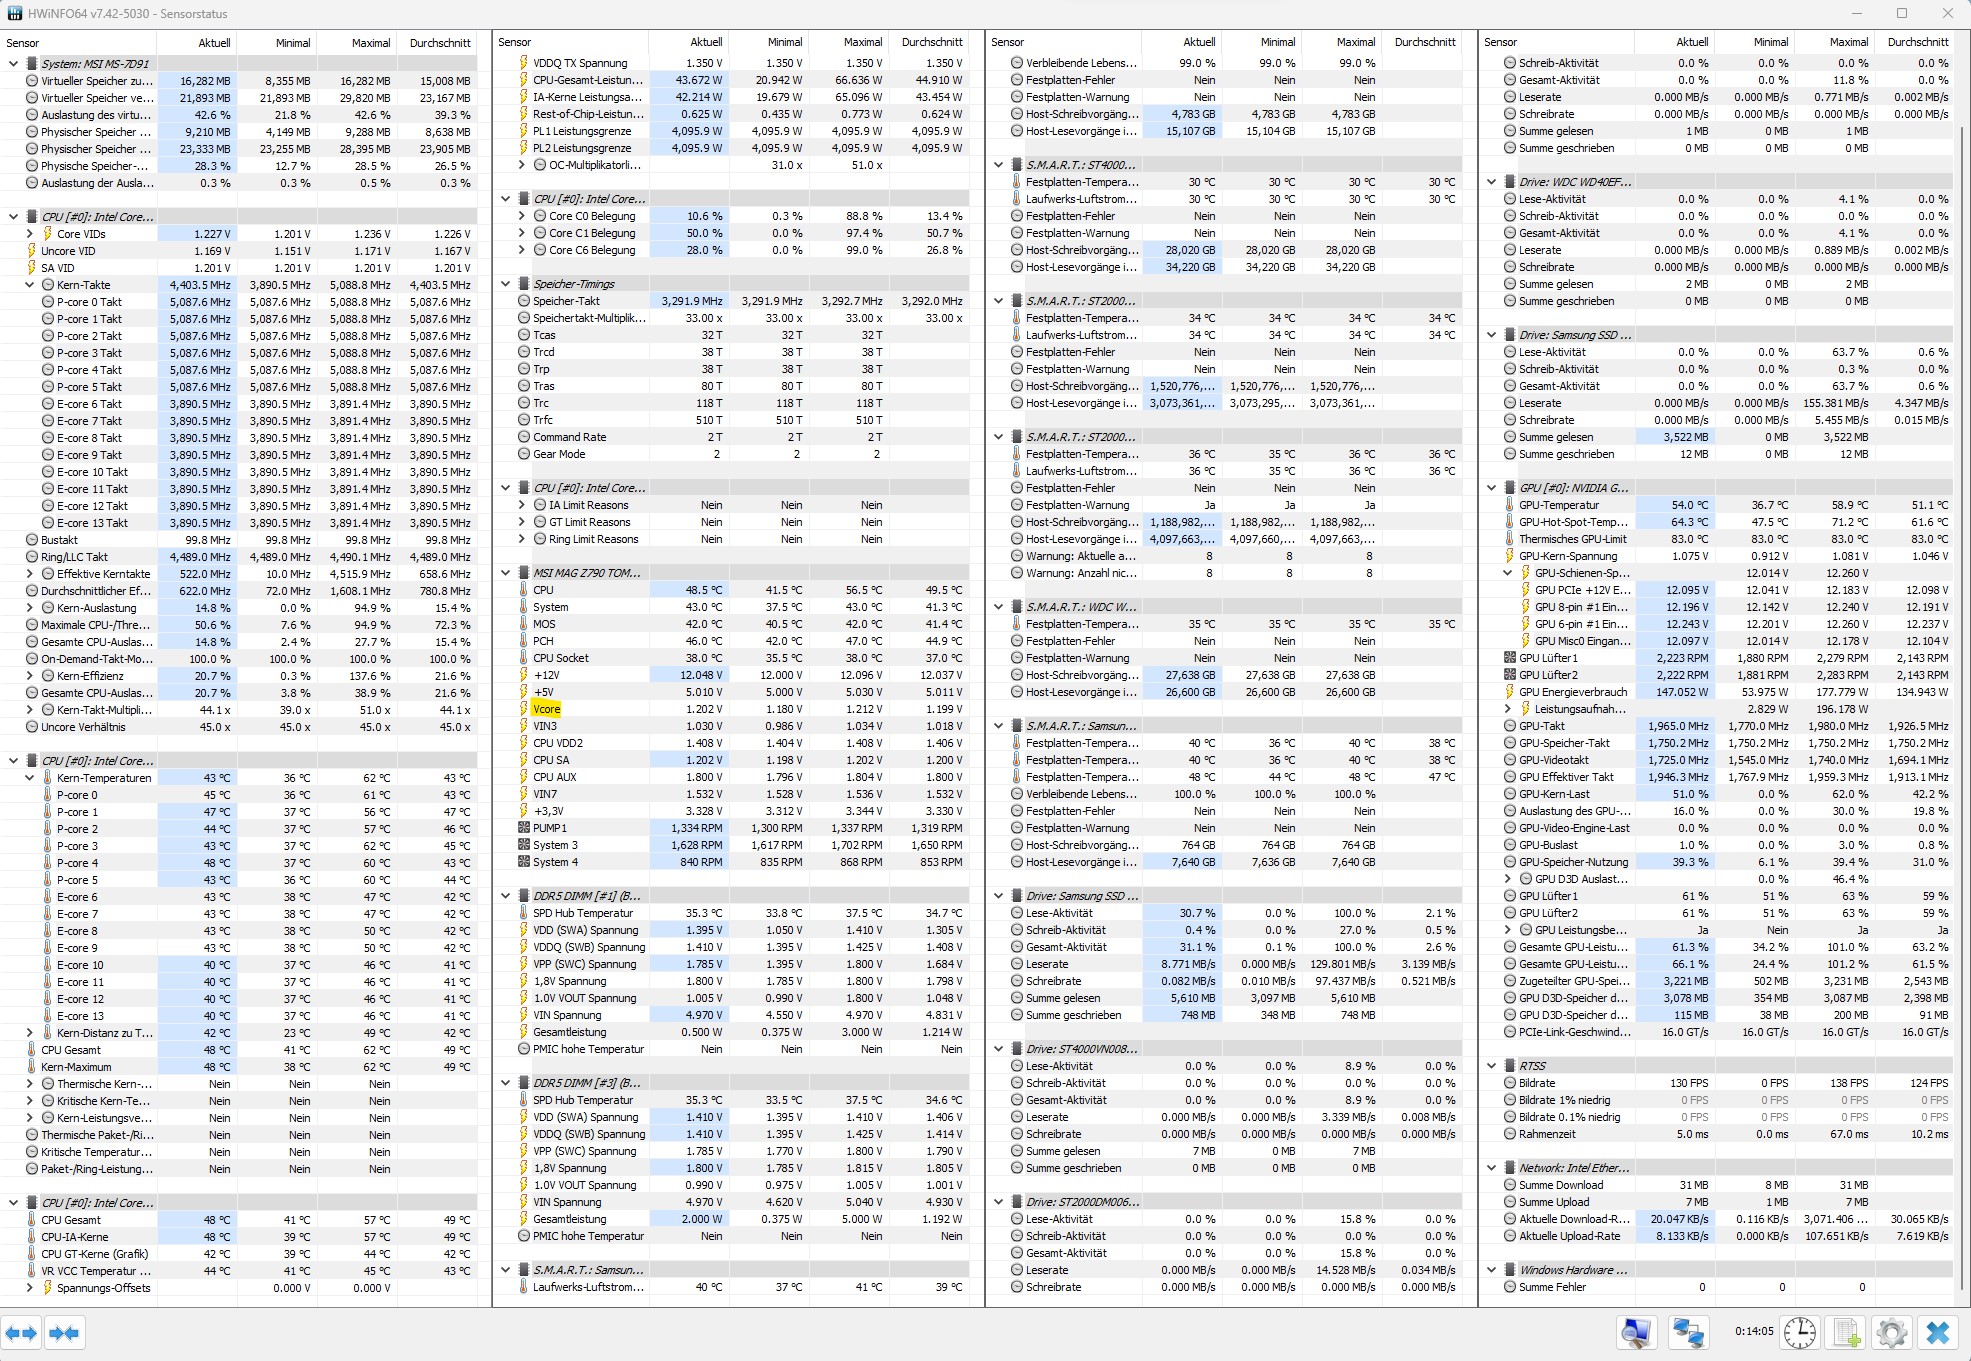Viewport: 1971px width, 1361px height.
Task: Open sensor settings gear icon
Action: [1891, 1333]
